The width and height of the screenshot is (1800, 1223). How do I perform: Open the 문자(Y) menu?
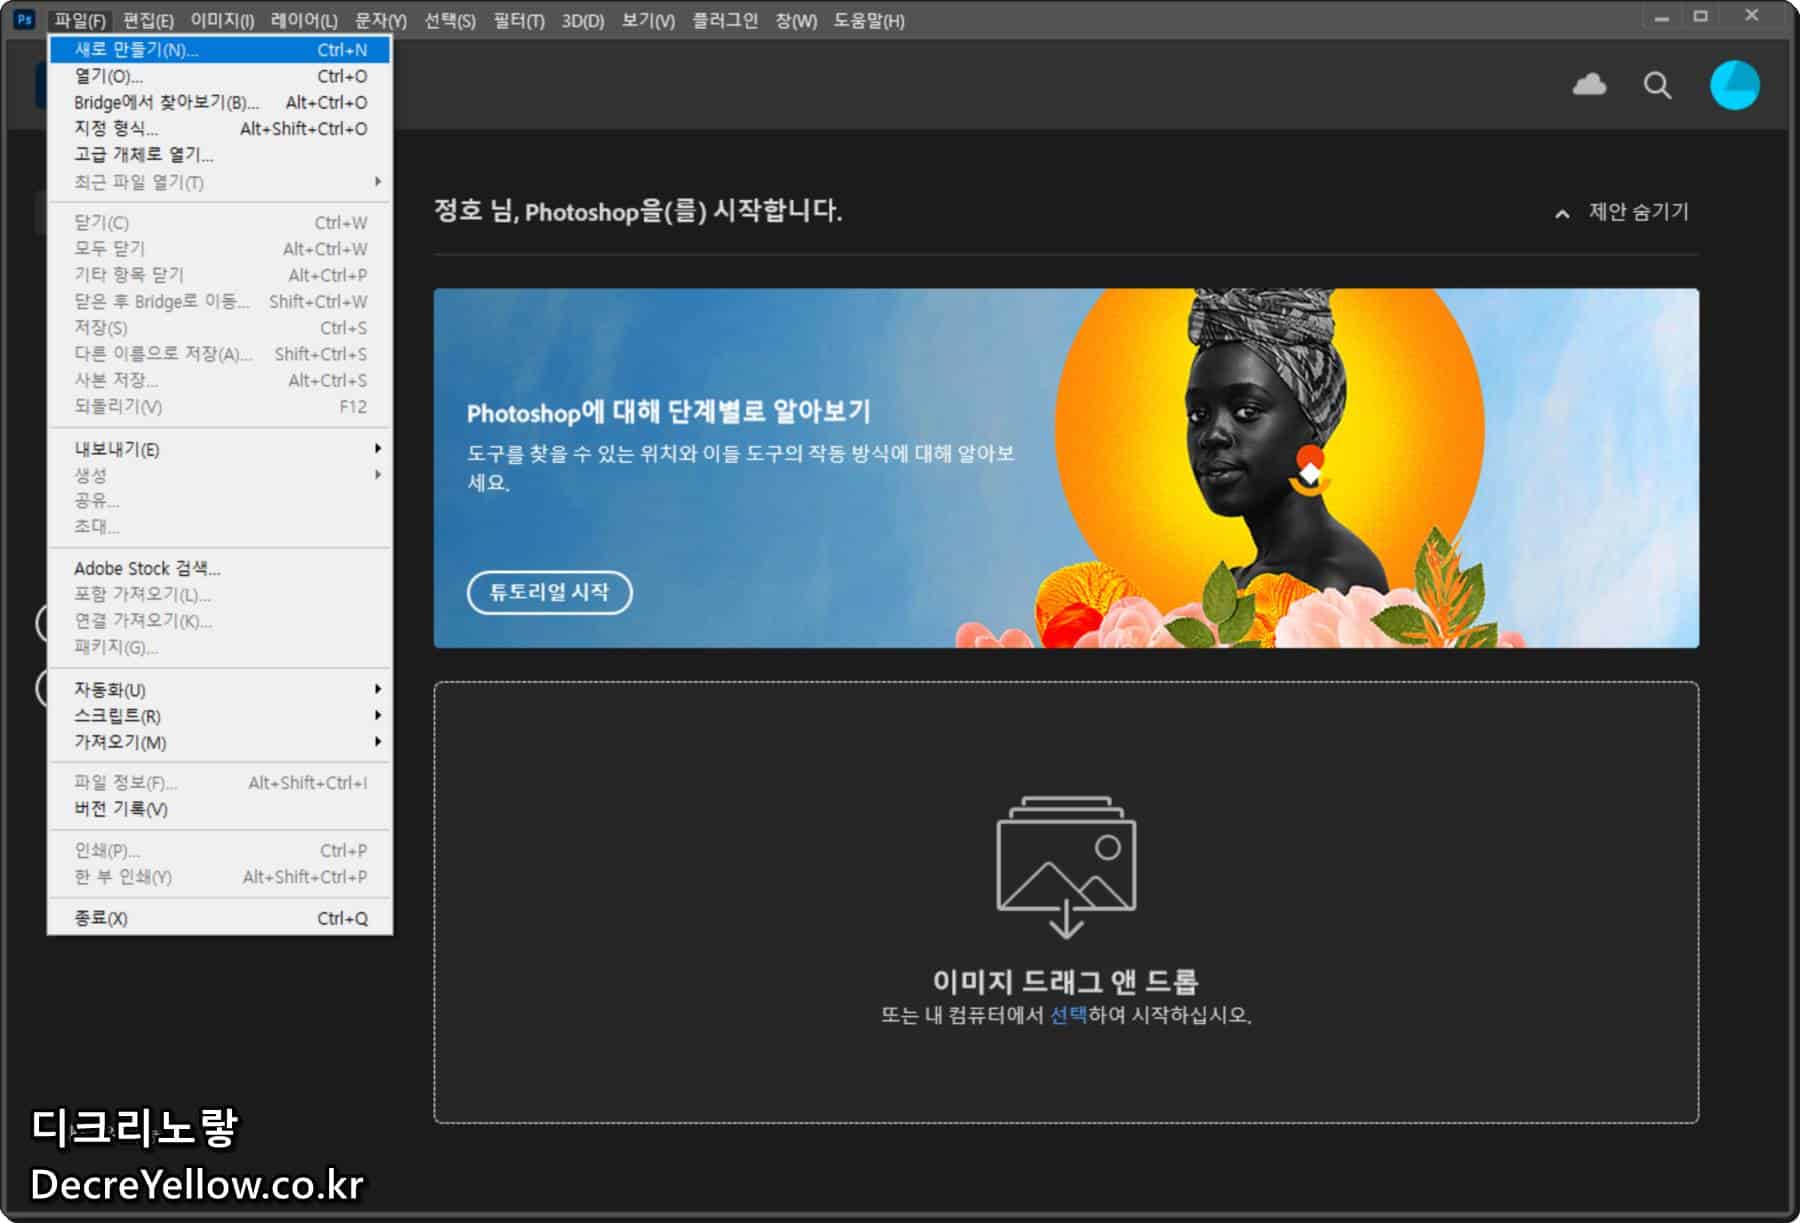pyautogui.click(x=381, y=20)
